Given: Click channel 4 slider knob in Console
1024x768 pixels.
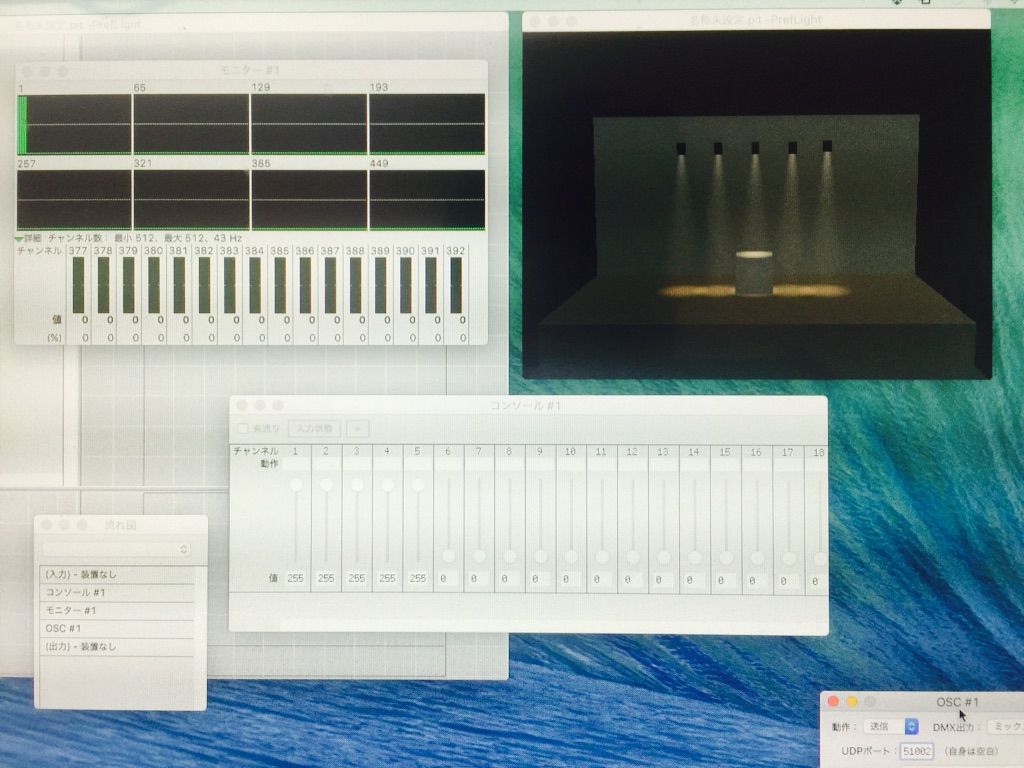Looking at the screenshot, I should pyautogui.click(x=388, y=485).
